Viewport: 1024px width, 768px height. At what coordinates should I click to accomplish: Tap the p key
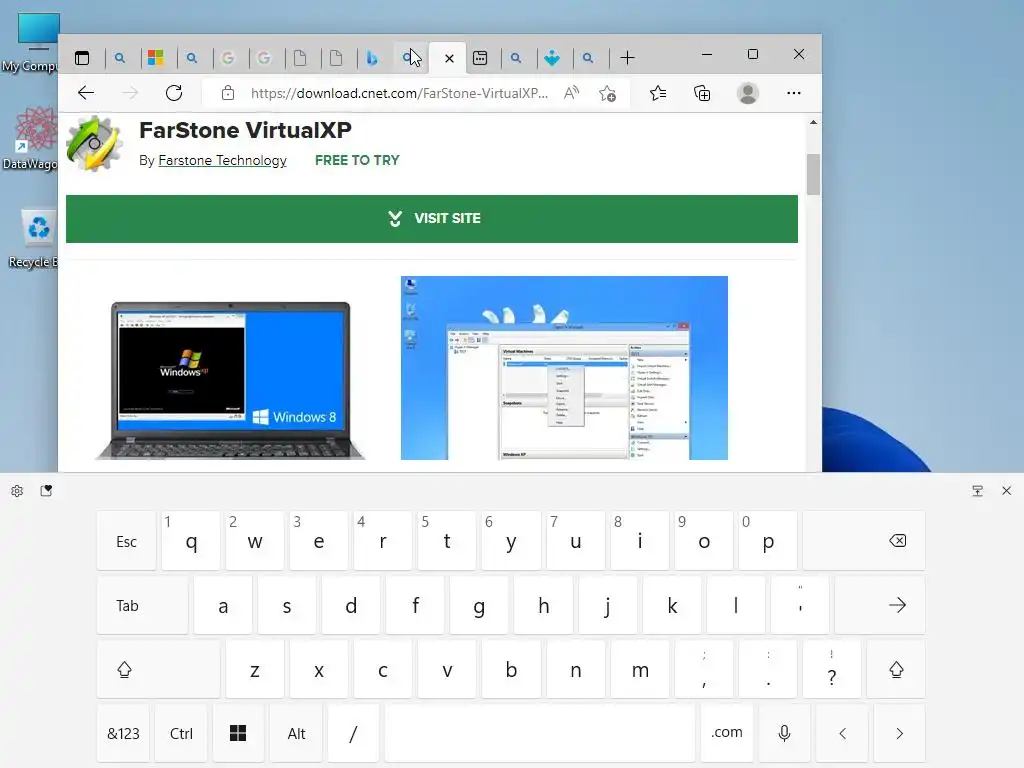coord(768,541)
